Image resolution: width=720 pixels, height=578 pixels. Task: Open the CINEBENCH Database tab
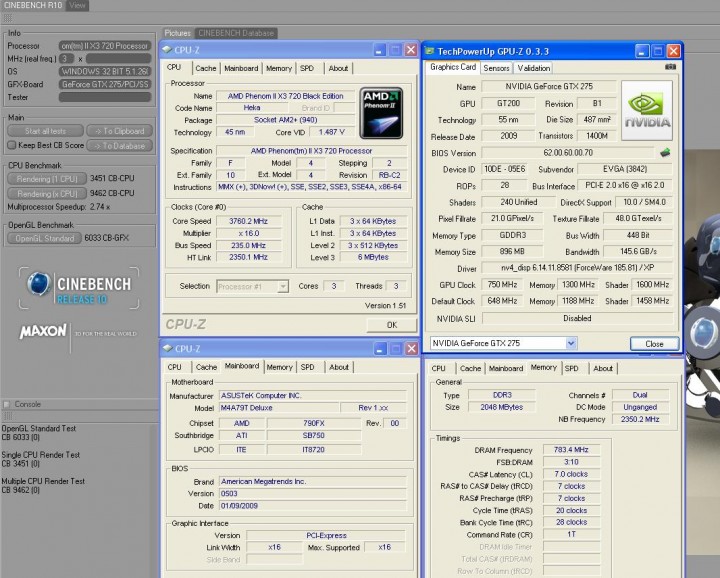[237, 33]
